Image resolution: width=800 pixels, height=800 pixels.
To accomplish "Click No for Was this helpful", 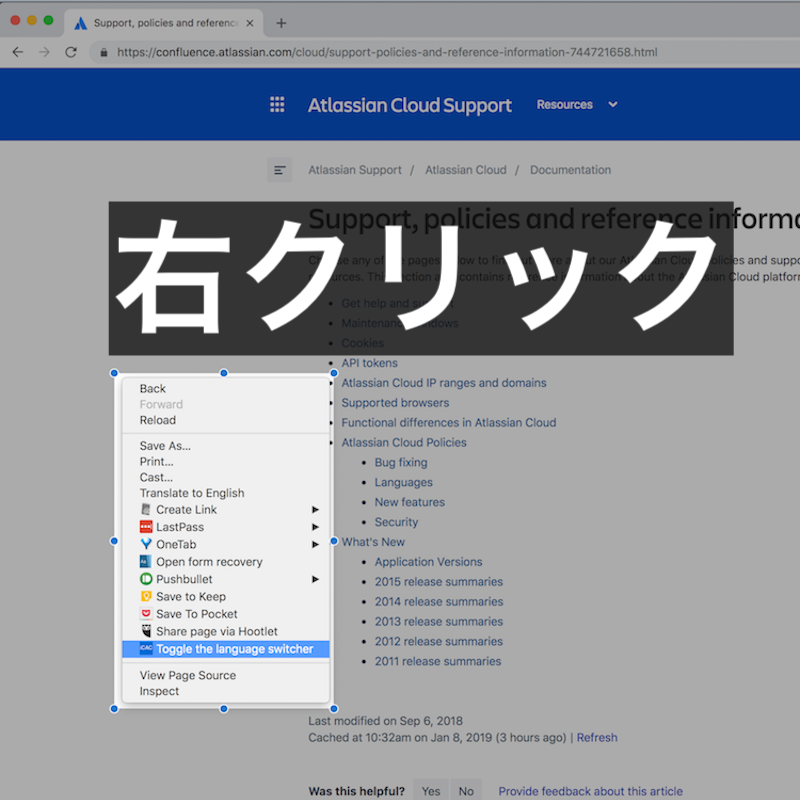I will 466,791.
